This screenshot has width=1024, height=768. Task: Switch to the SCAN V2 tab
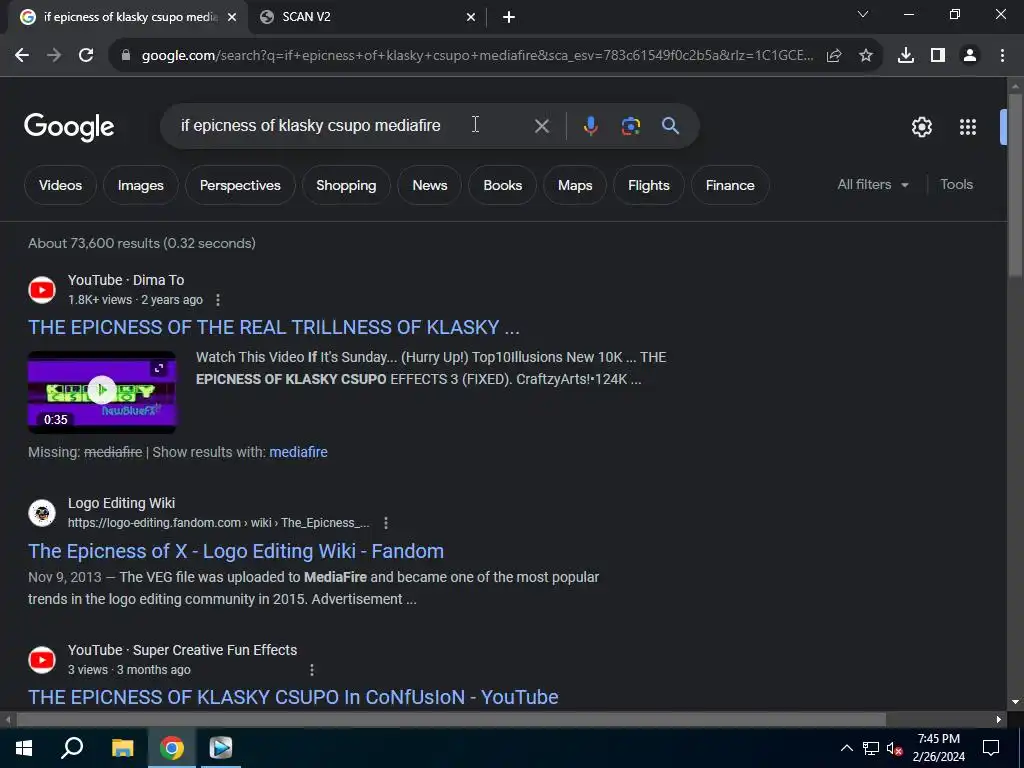(x=368, y=17)
